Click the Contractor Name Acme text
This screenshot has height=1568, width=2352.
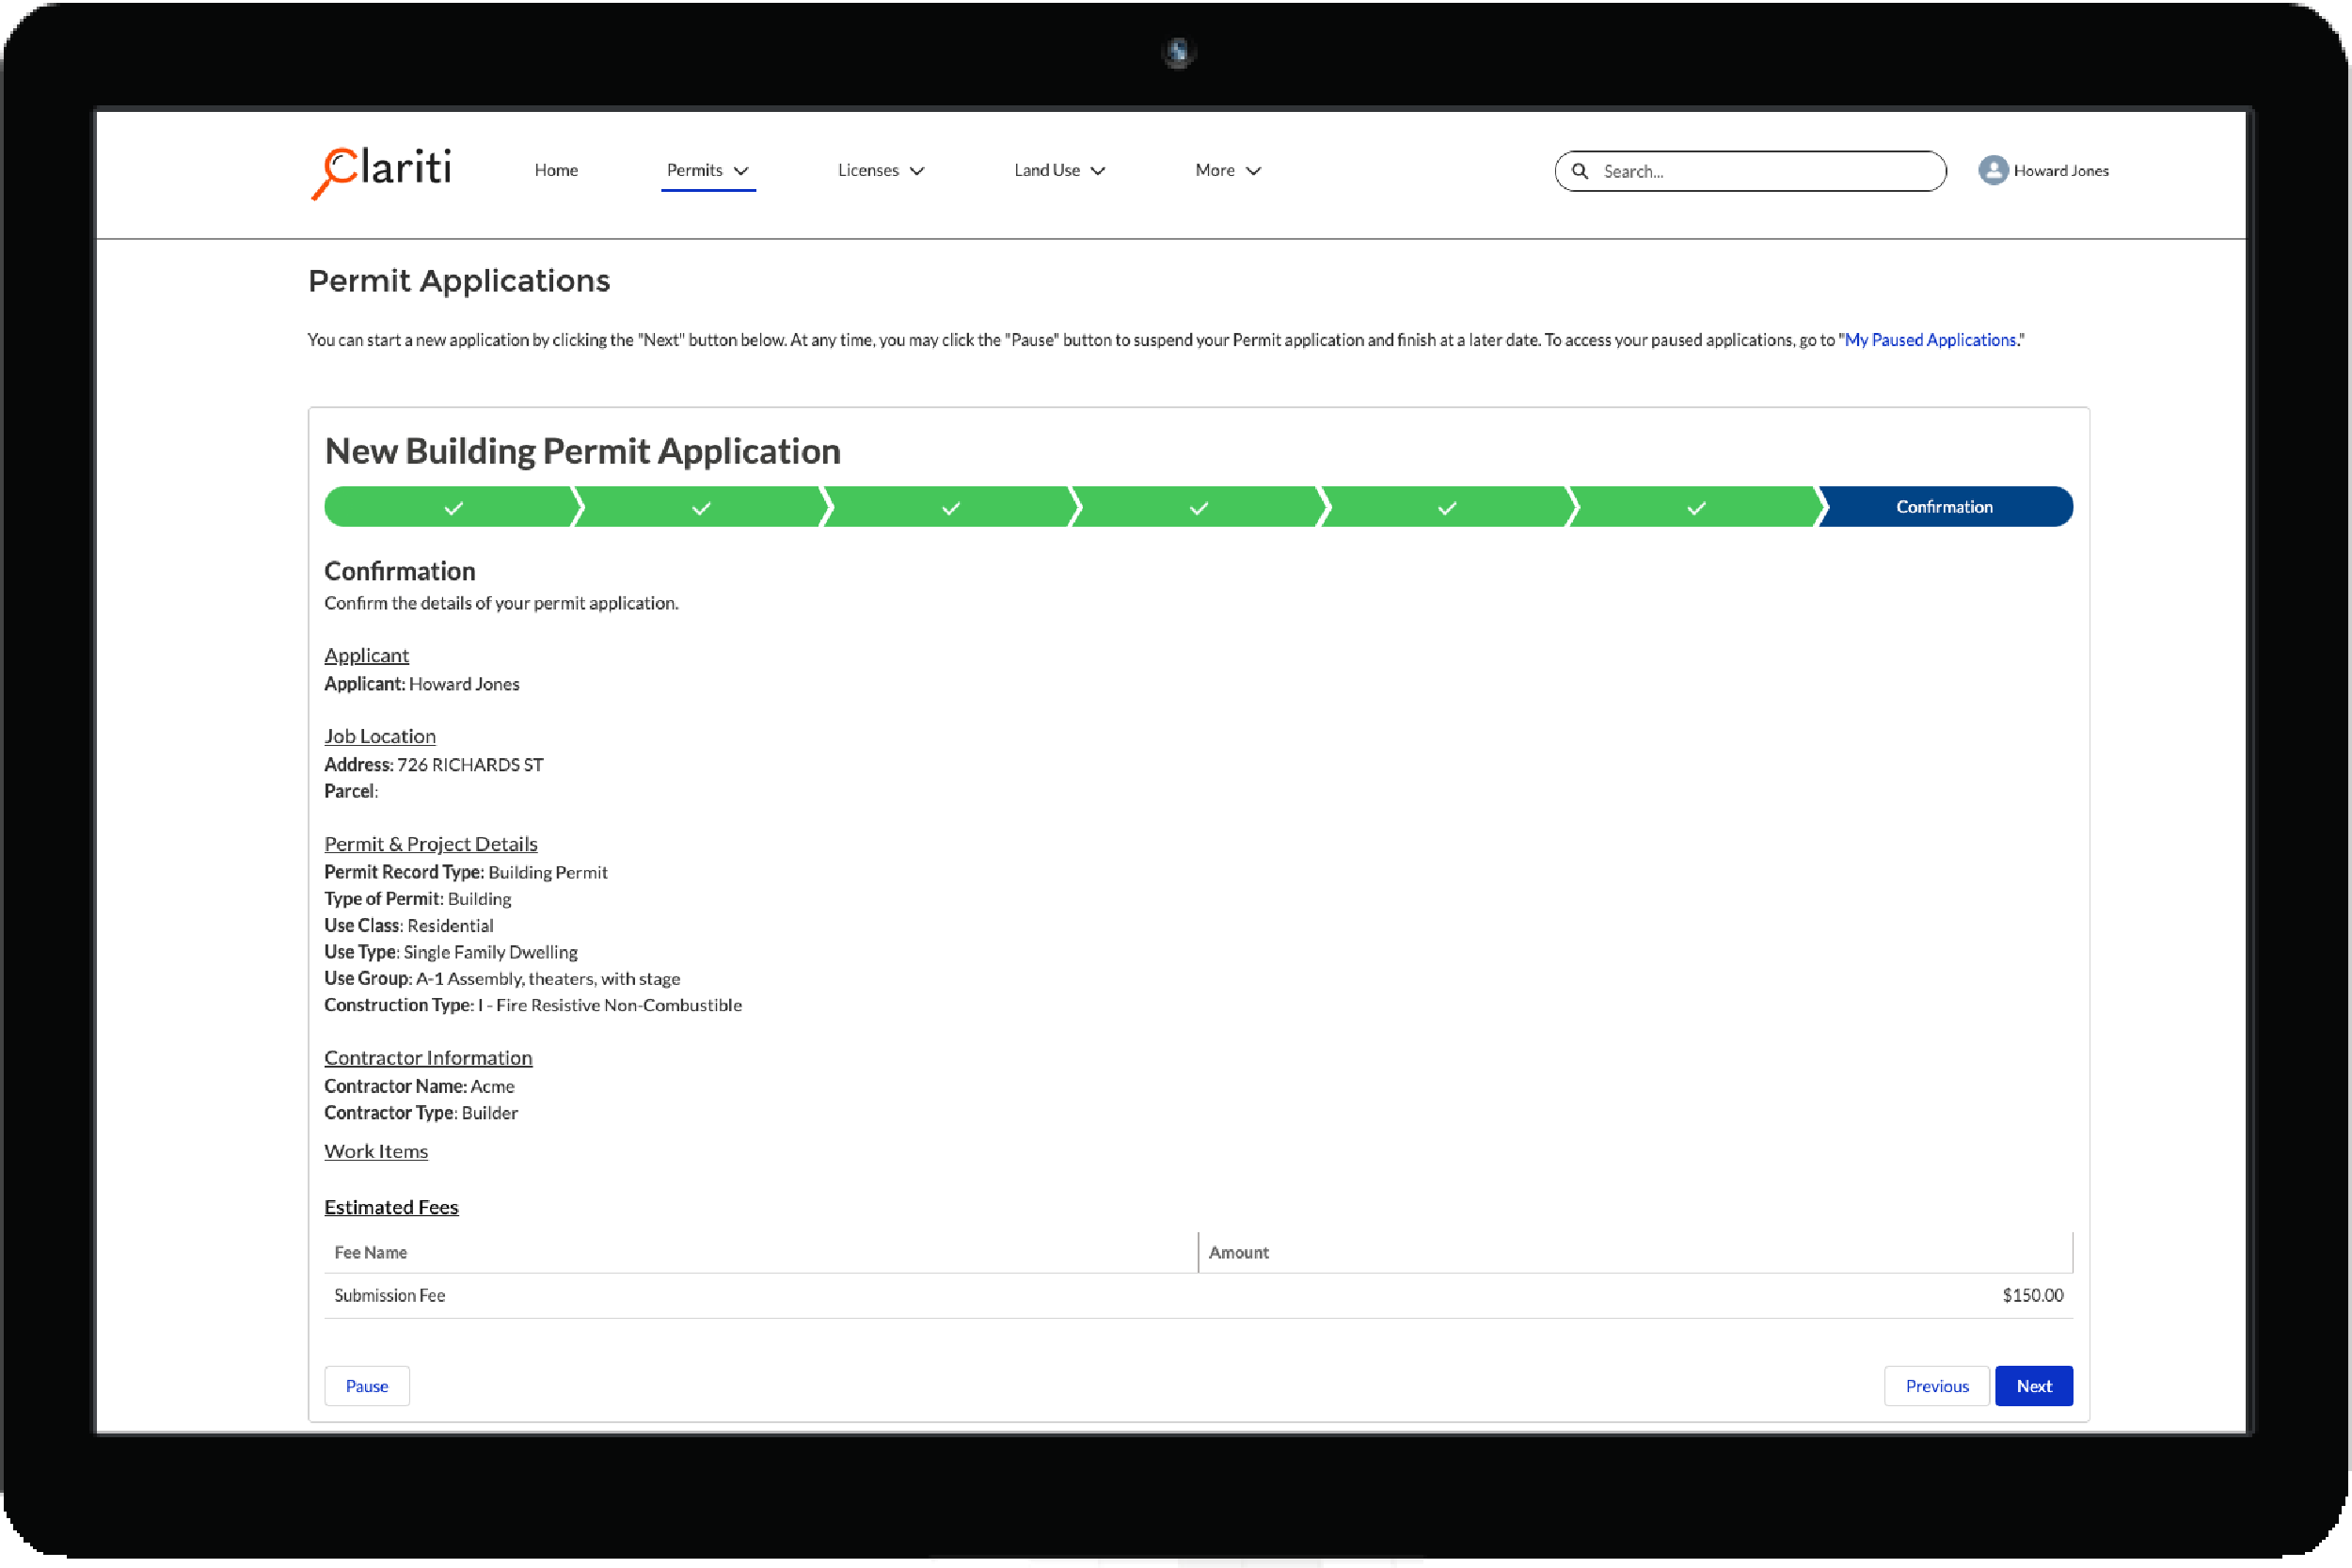click(420, 1086)
